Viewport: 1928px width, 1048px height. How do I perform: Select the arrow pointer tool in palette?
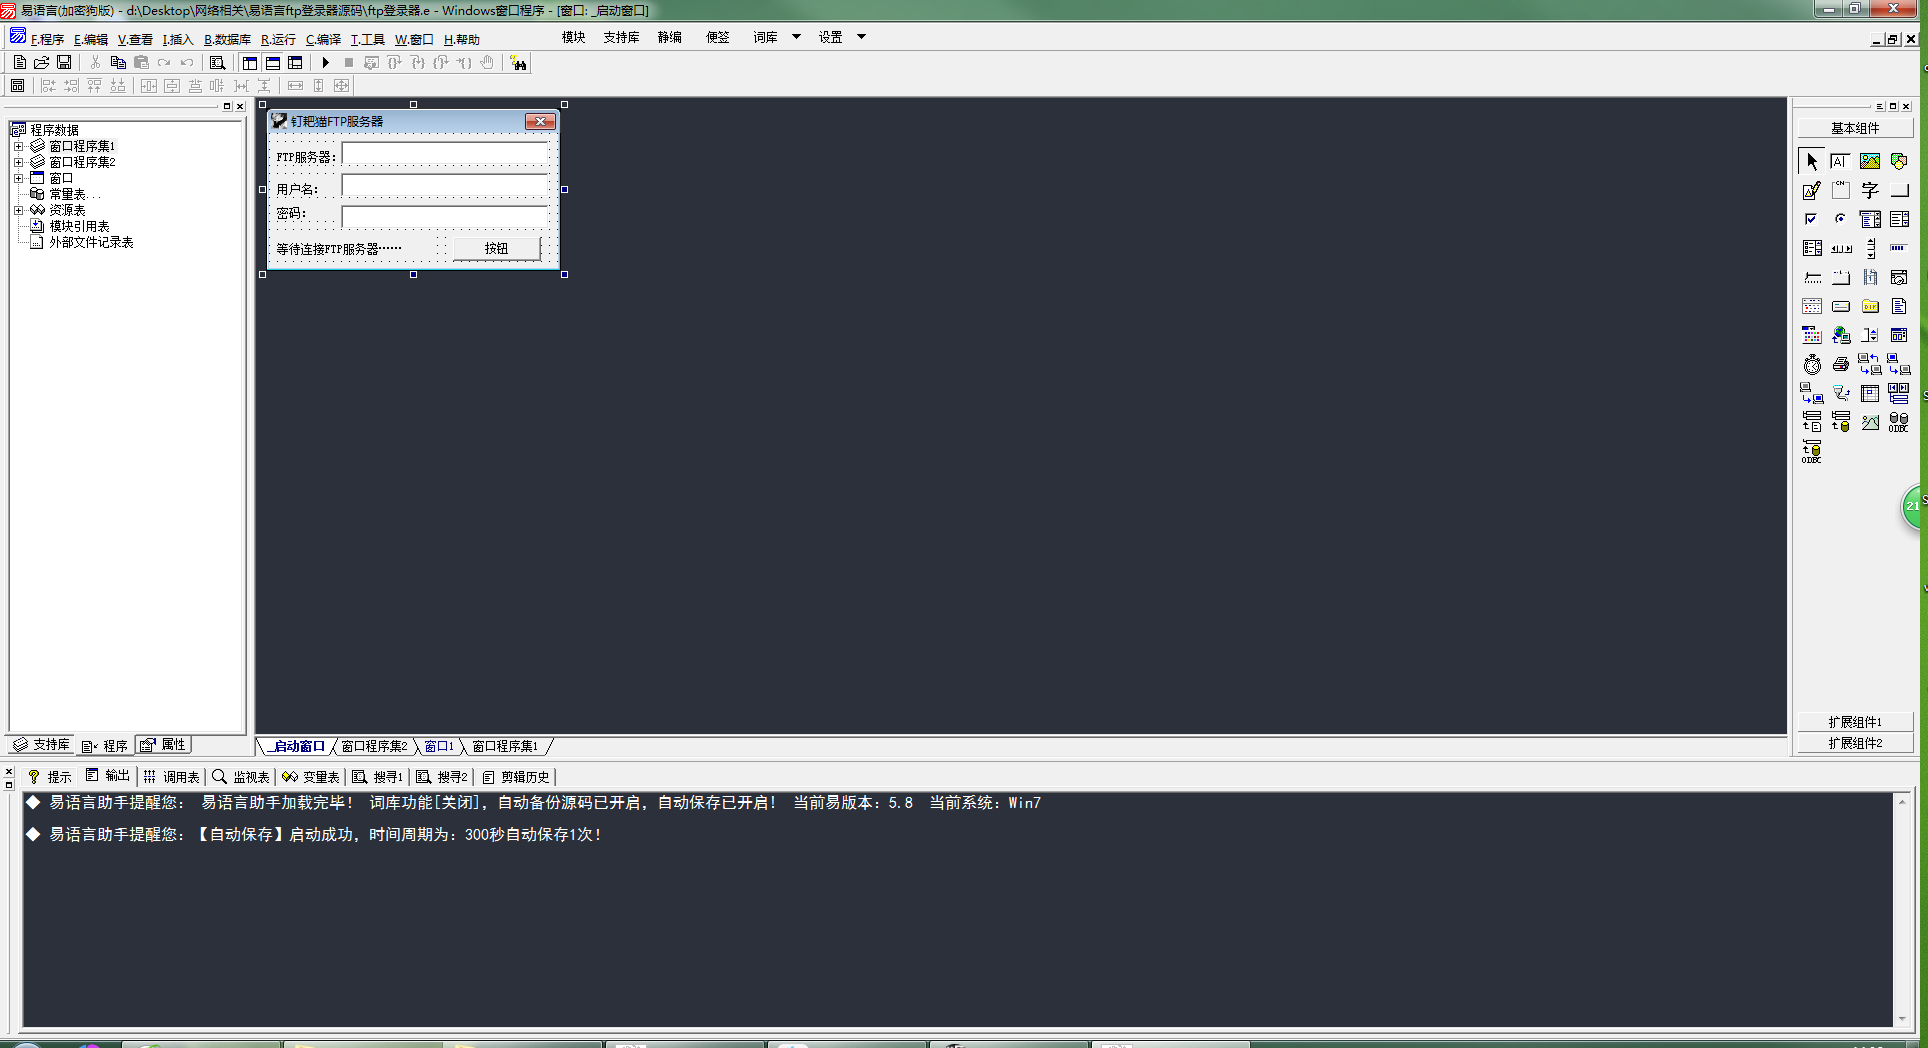point(1812,161)
